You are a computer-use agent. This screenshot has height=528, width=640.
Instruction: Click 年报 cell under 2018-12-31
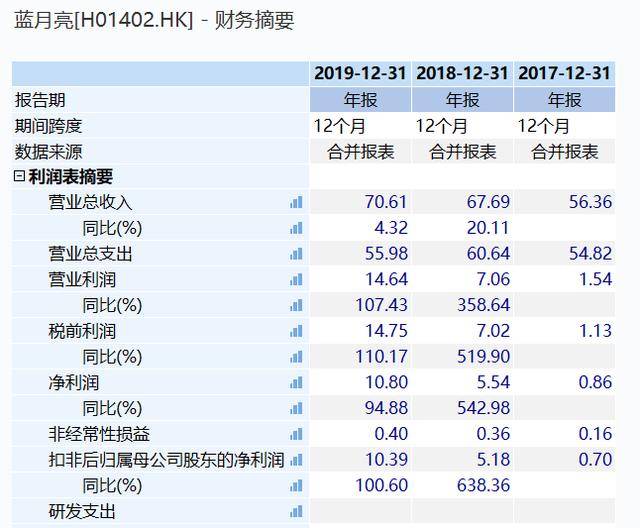462,100
